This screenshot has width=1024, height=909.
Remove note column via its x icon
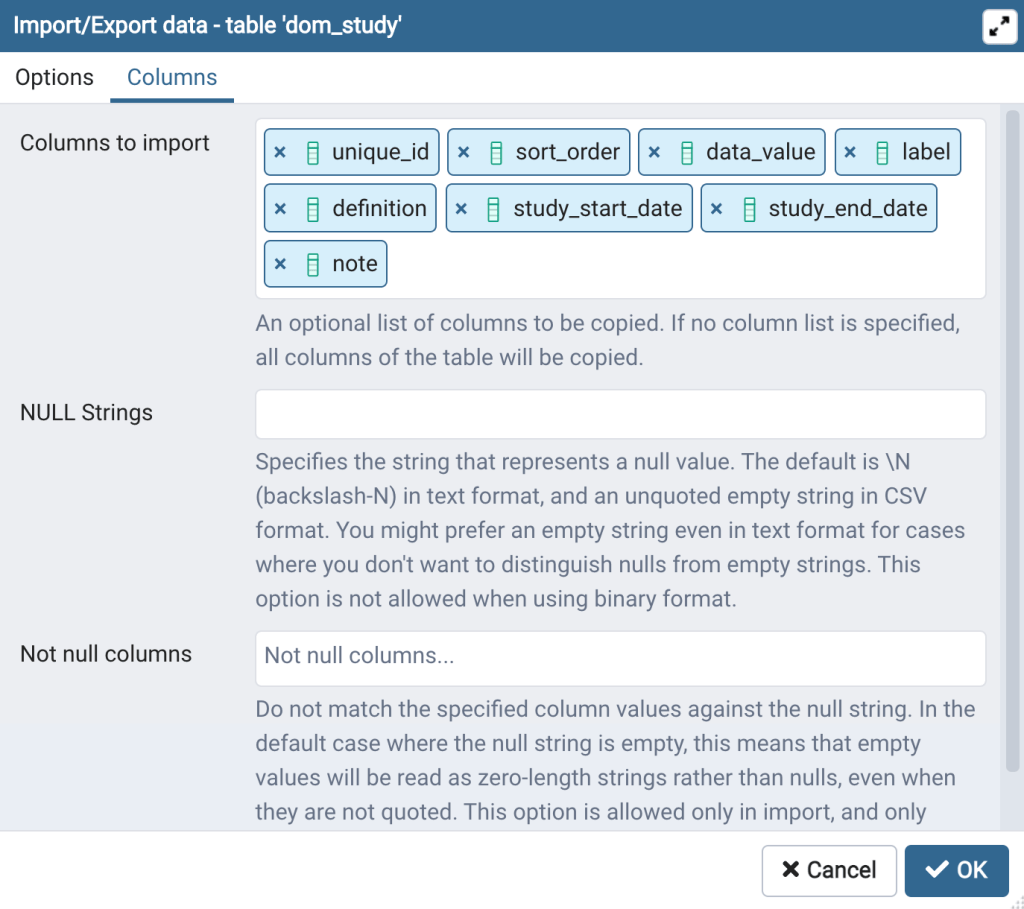[x=280, y=264]
